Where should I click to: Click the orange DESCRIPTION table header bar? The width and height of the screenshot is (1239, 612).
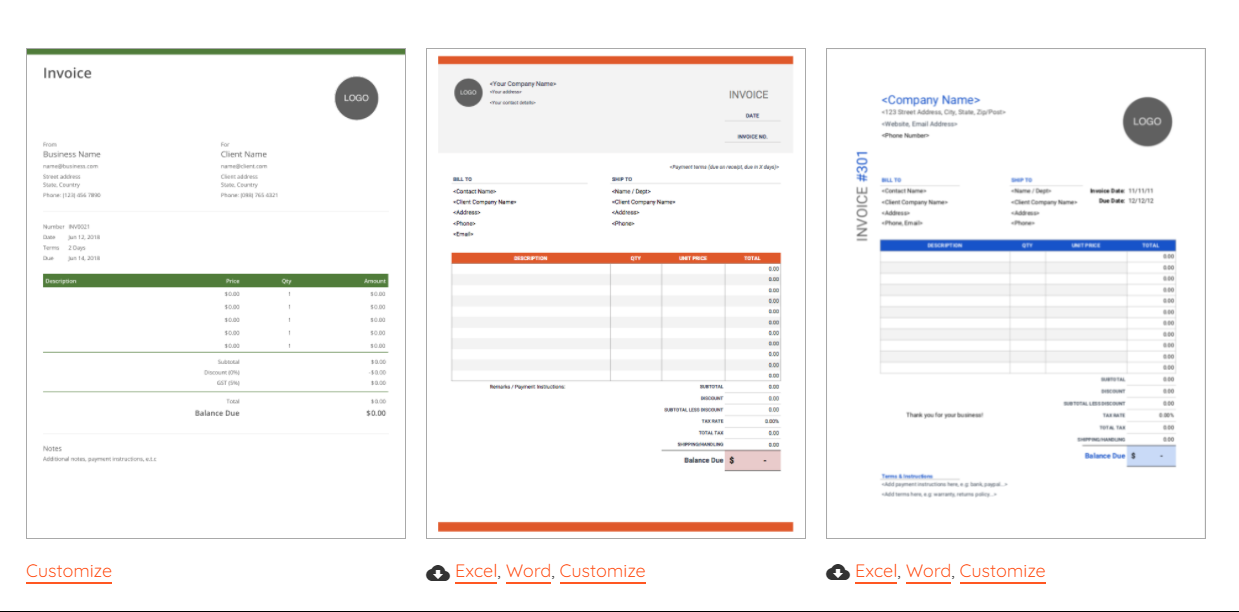(531, 258)
